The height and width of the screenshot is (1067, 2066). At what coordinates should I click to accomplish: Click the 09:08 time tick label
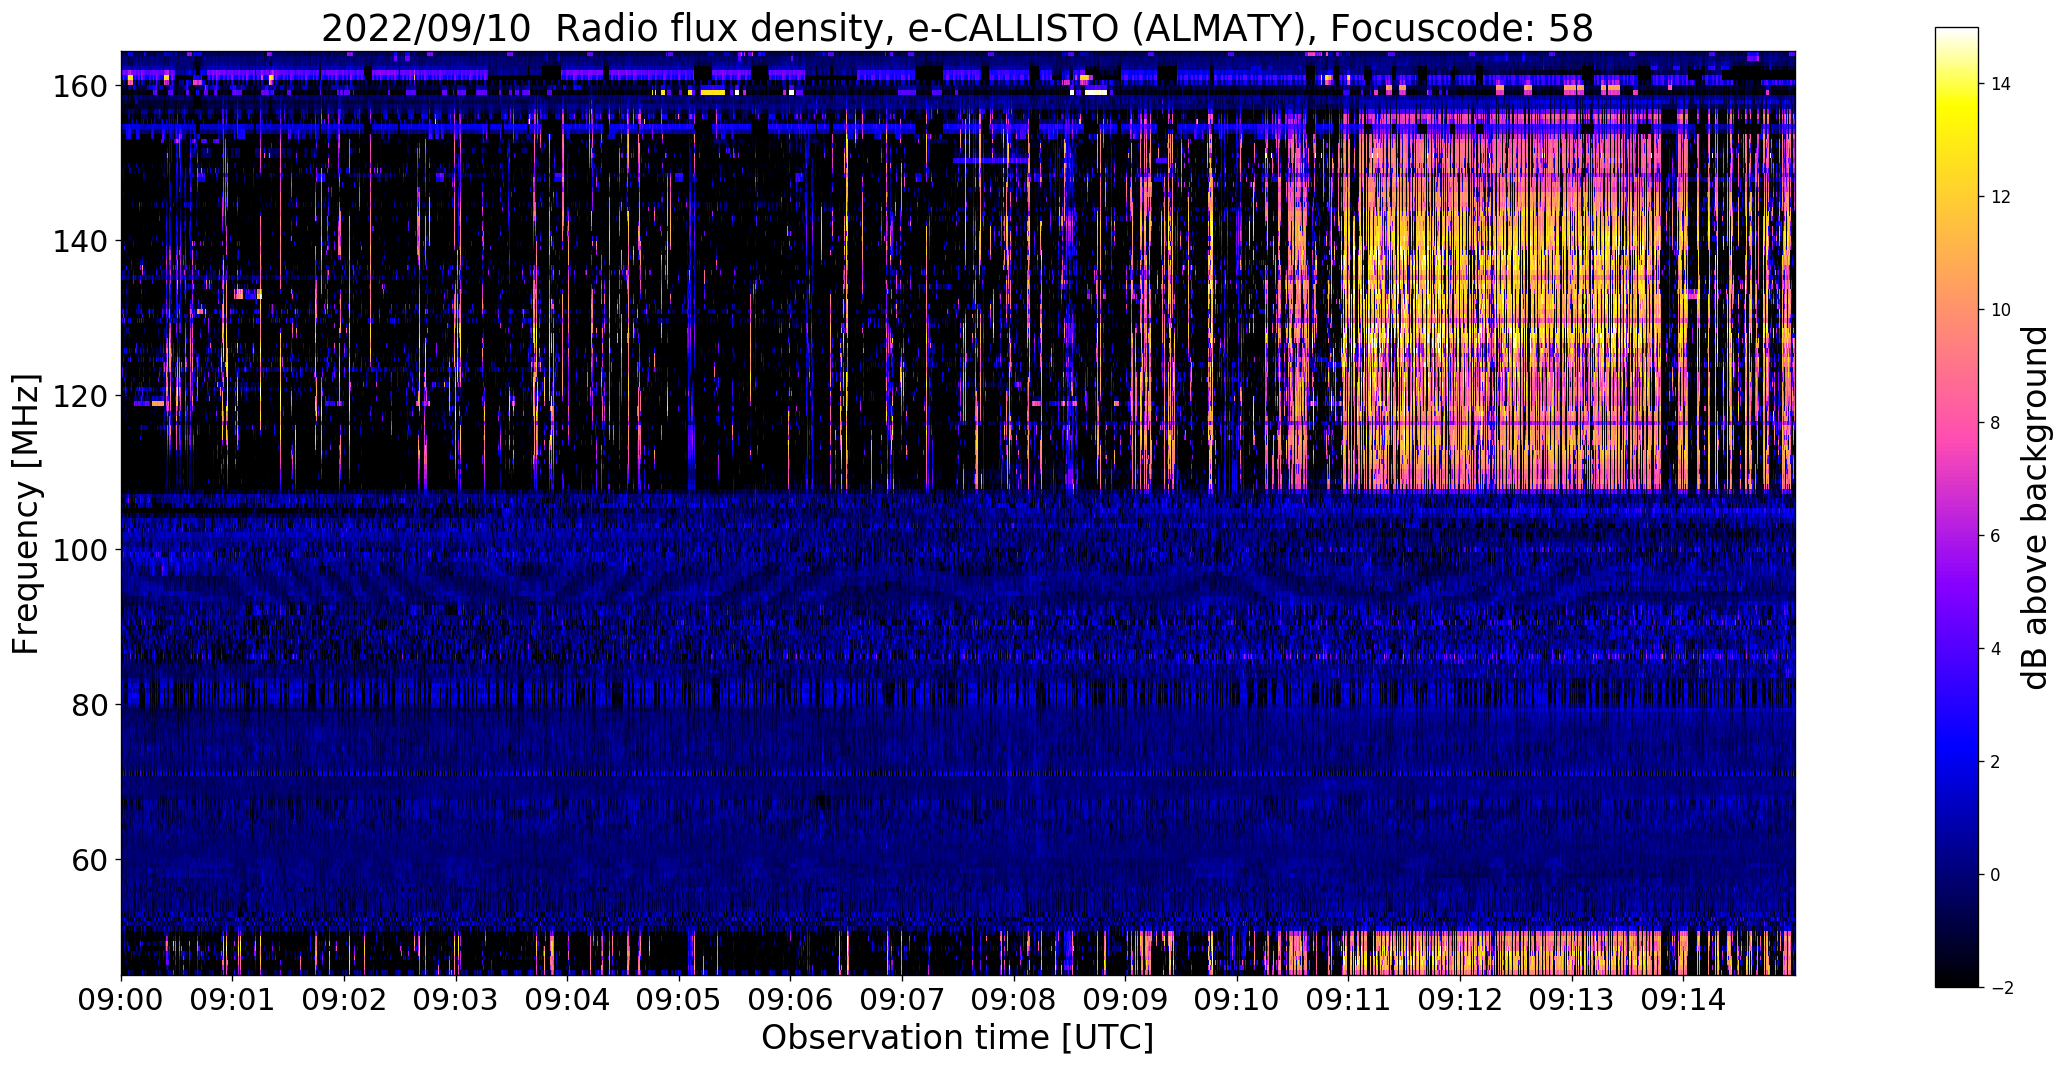(1014, 999)
